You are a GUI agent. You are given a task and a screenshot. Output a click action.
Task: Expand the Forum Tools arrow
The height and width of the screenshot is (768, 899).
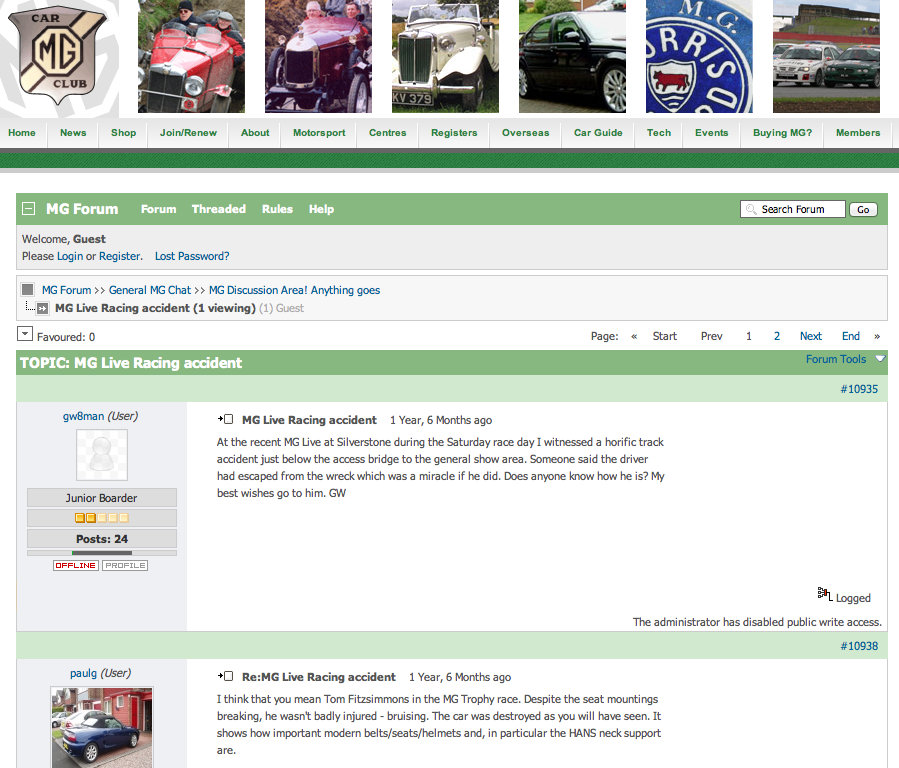tap(880, 359)
